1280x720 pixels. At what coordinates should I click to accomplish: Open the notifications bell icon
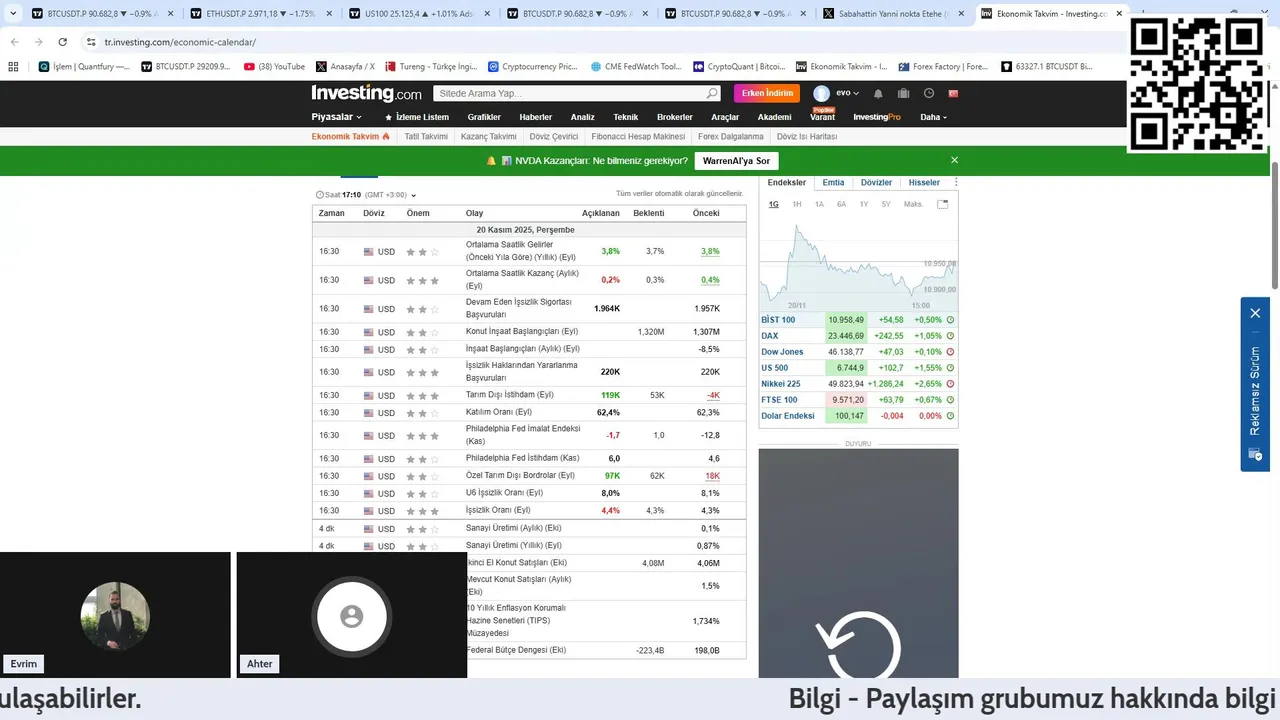[x=878, y=93]
